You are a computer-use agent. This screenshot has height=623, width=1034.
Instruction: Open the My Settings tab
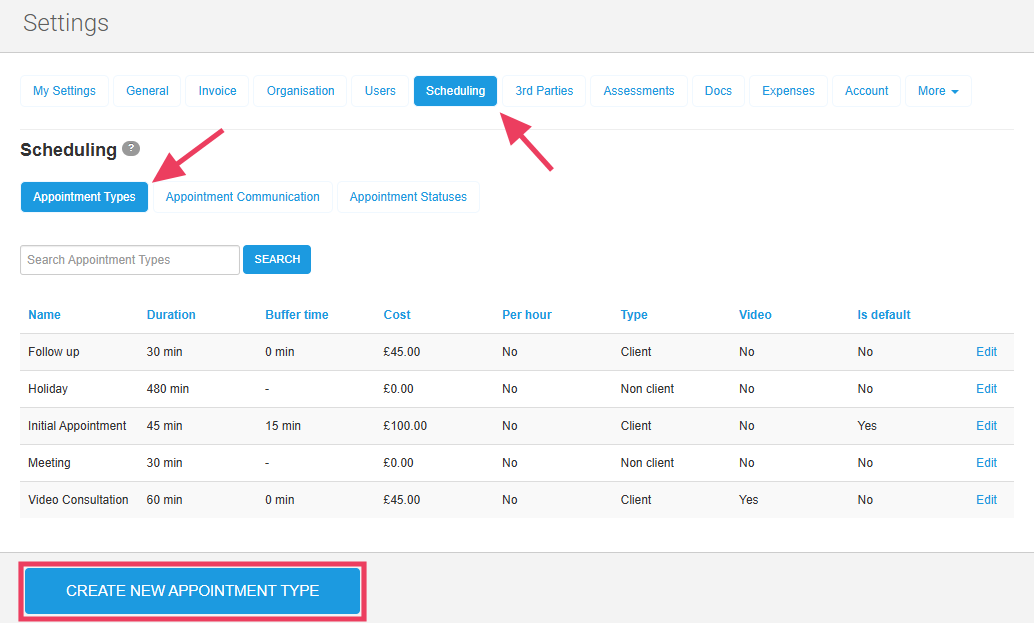pyautogui.click(x=64, y=91)
